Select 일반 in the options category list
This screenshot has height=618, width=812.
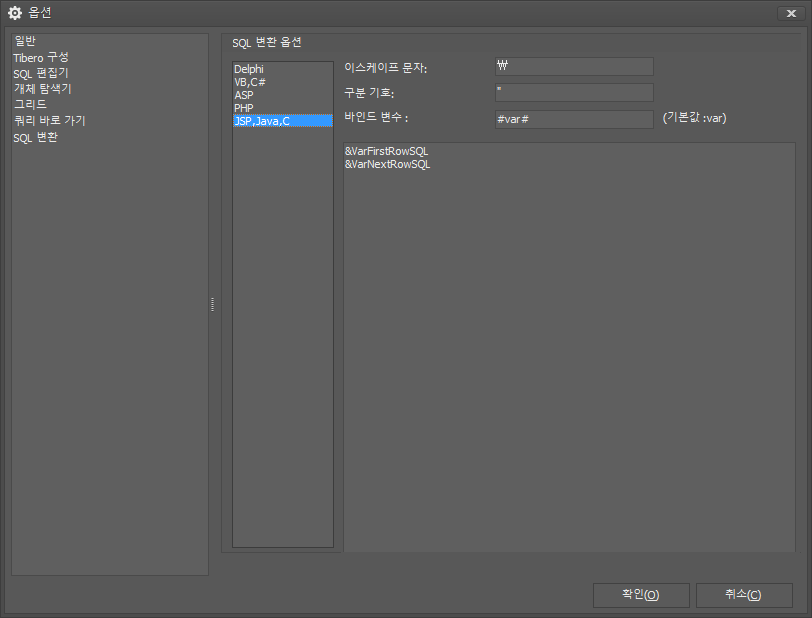[x=25, y=41]
